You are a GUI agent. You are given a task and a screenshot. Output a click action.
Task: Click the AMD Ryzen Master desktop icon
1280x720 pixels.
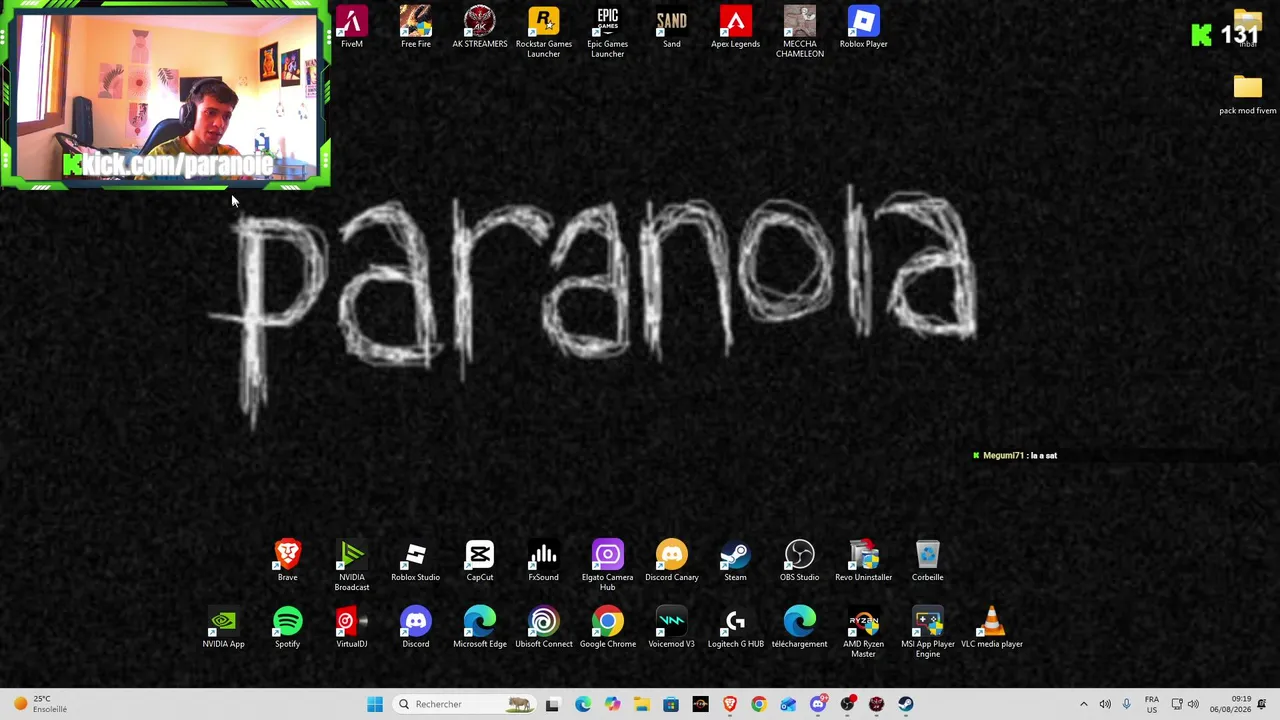coord(864,633)
